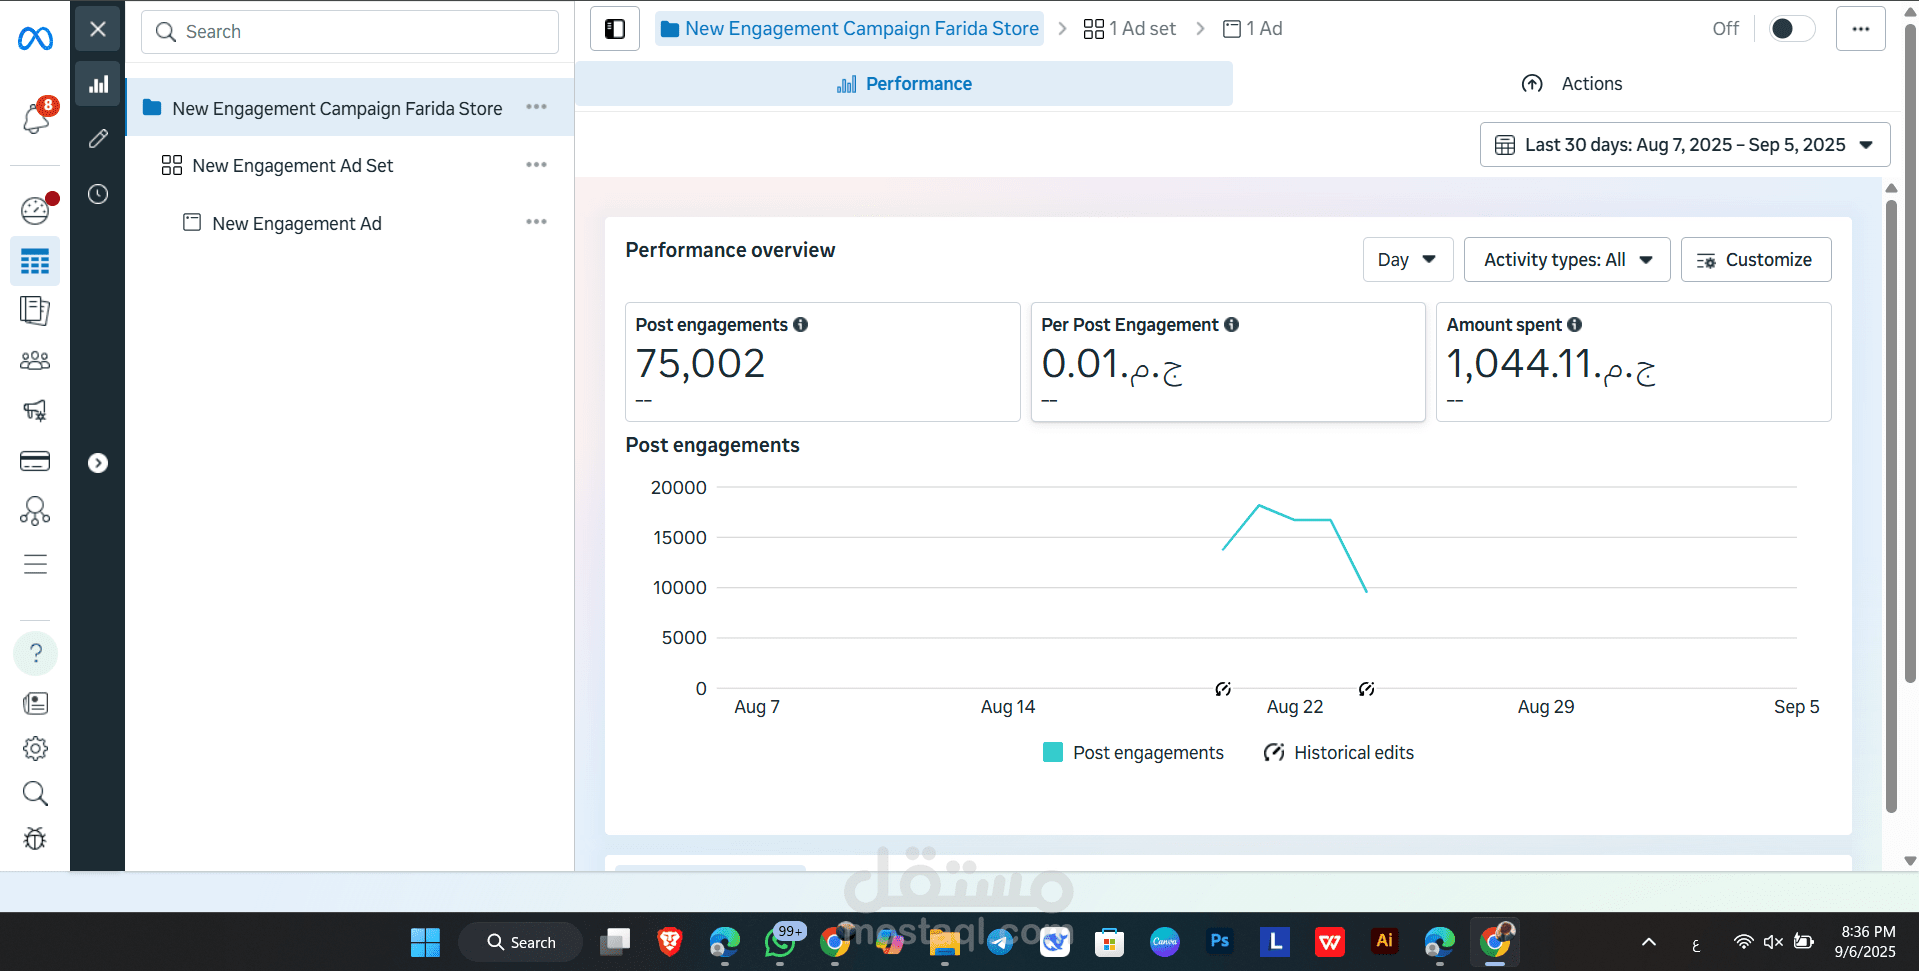This screenshot has width=1919, height=971.
Task: Select the New Engagement Ad Set item
Action: (x=292, y=166)
